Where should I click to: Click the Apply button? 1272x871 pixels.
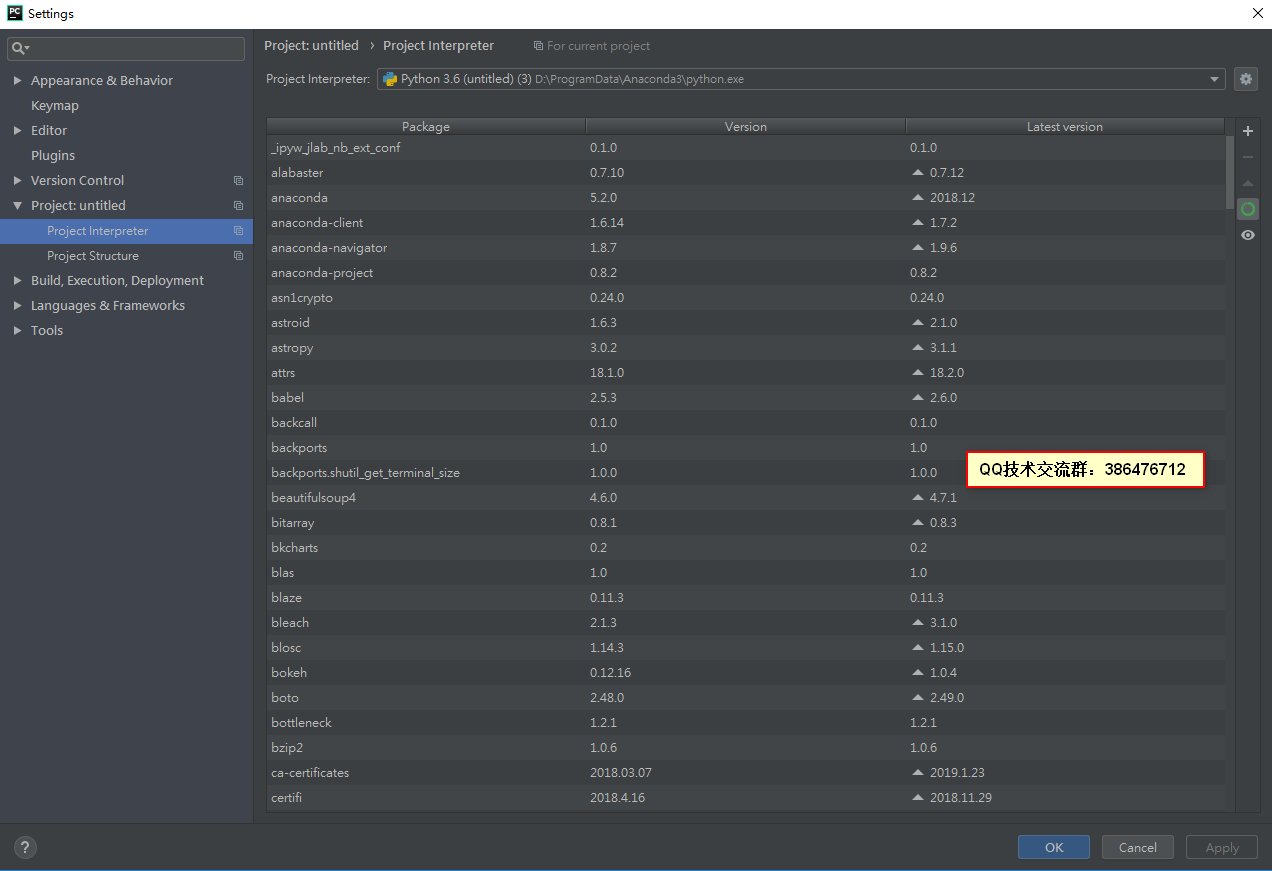pyautogui.click(x=1222, y=847)
